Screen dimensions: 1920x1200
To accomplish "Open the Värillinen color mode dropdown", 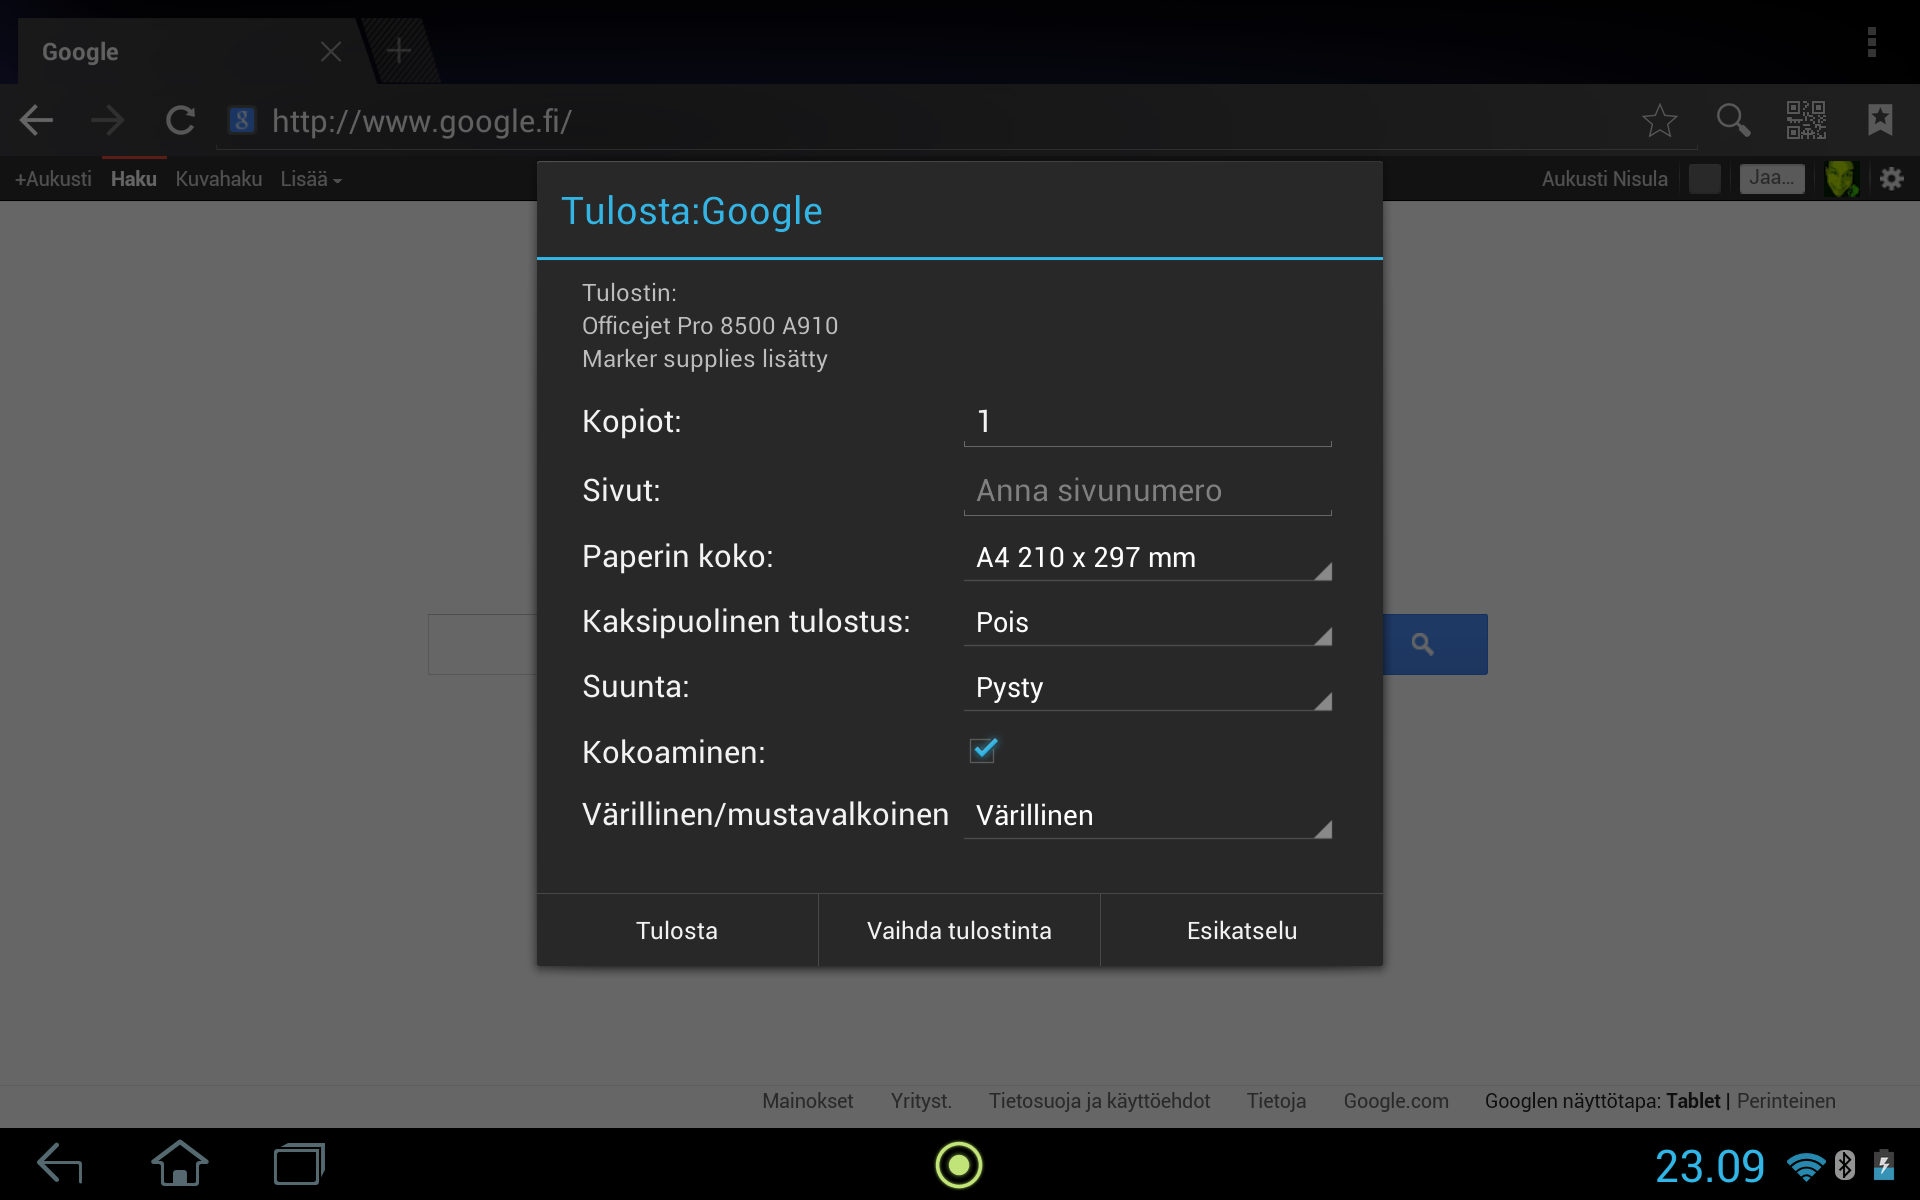I will (x=1148, y=816).
